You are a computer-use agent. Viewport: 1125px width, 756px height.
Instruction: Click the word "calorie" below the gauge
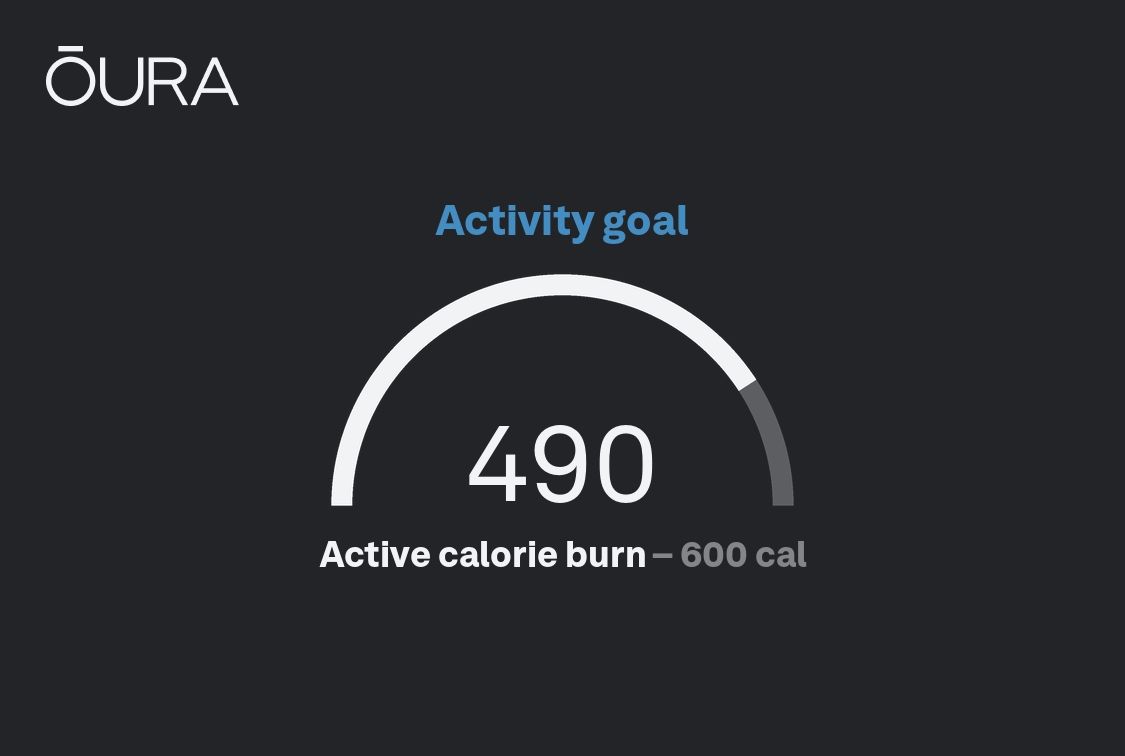pos(497,555)
